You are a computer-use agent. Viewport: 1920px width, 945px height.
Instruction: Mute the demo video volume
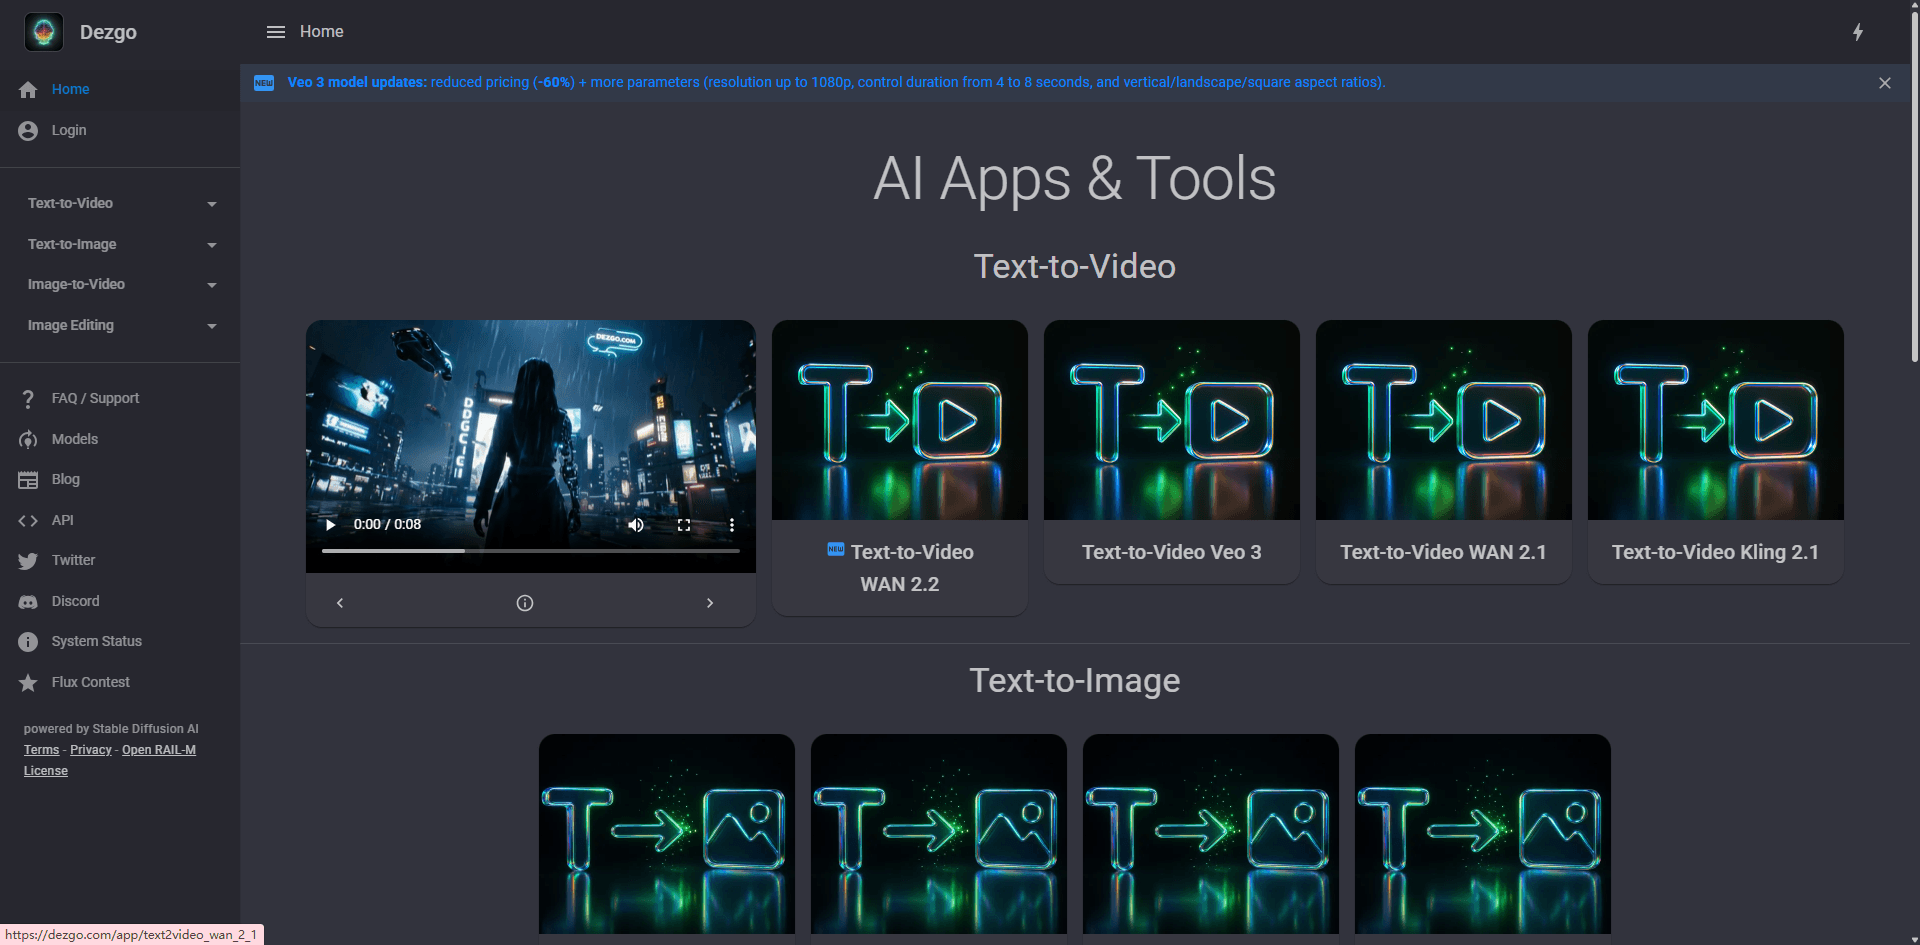coord(636,525)
